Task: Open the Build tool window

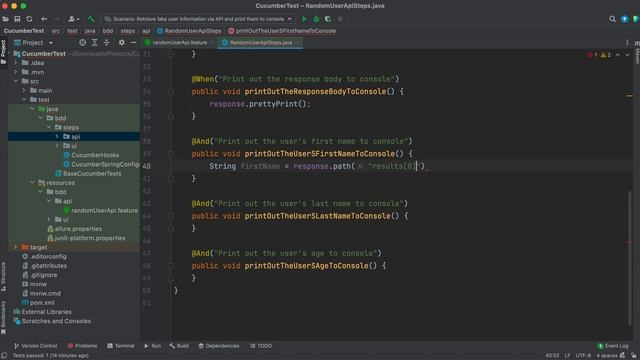Action: click(x=179, y=346)
